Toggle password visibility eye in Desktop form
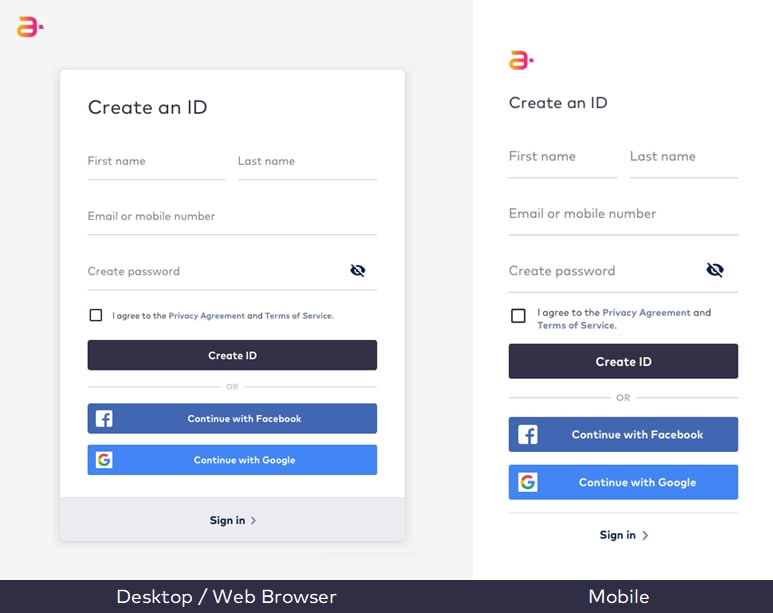Viewport: 773px width, 613px height. point(358,270)
